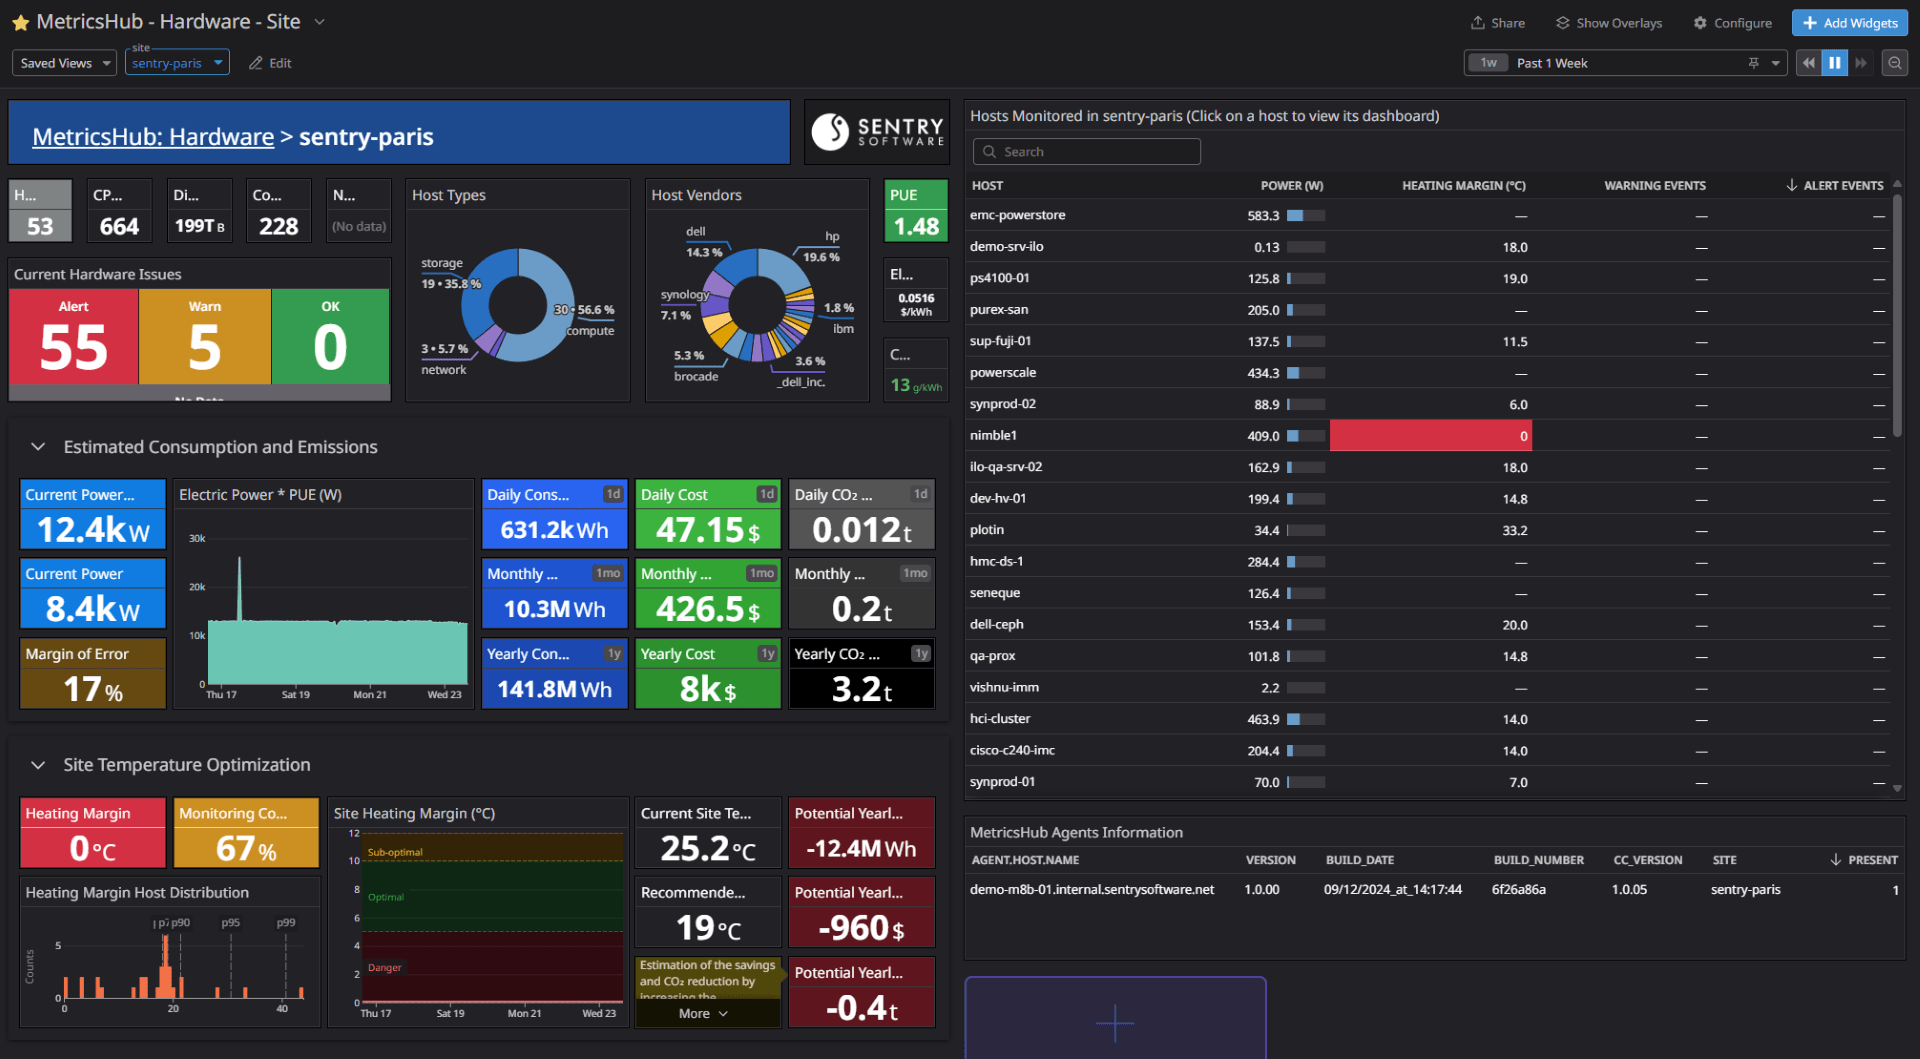Collapse Estimated Consumption and Emissions section
The height and width of the screenshot is (1059, 1920).
tap(38, 447)
